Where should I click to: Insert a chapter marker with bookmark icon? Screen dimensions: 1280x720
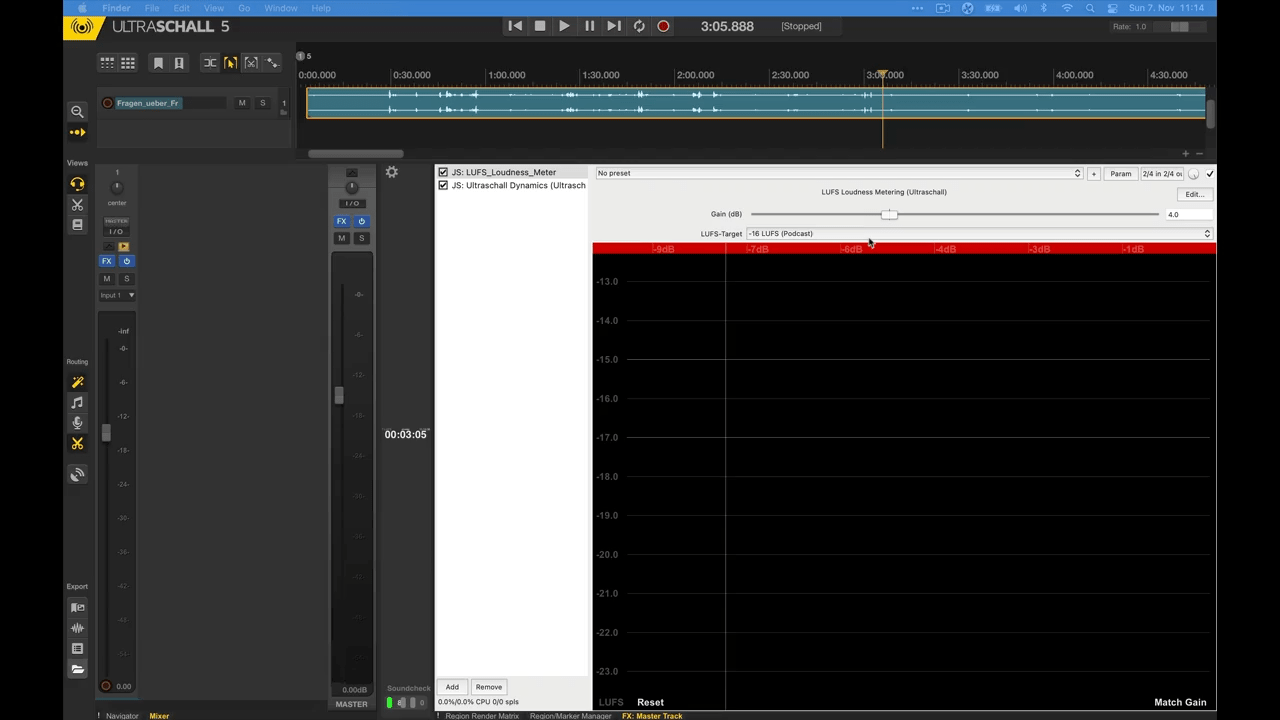[x=158, y=63]
